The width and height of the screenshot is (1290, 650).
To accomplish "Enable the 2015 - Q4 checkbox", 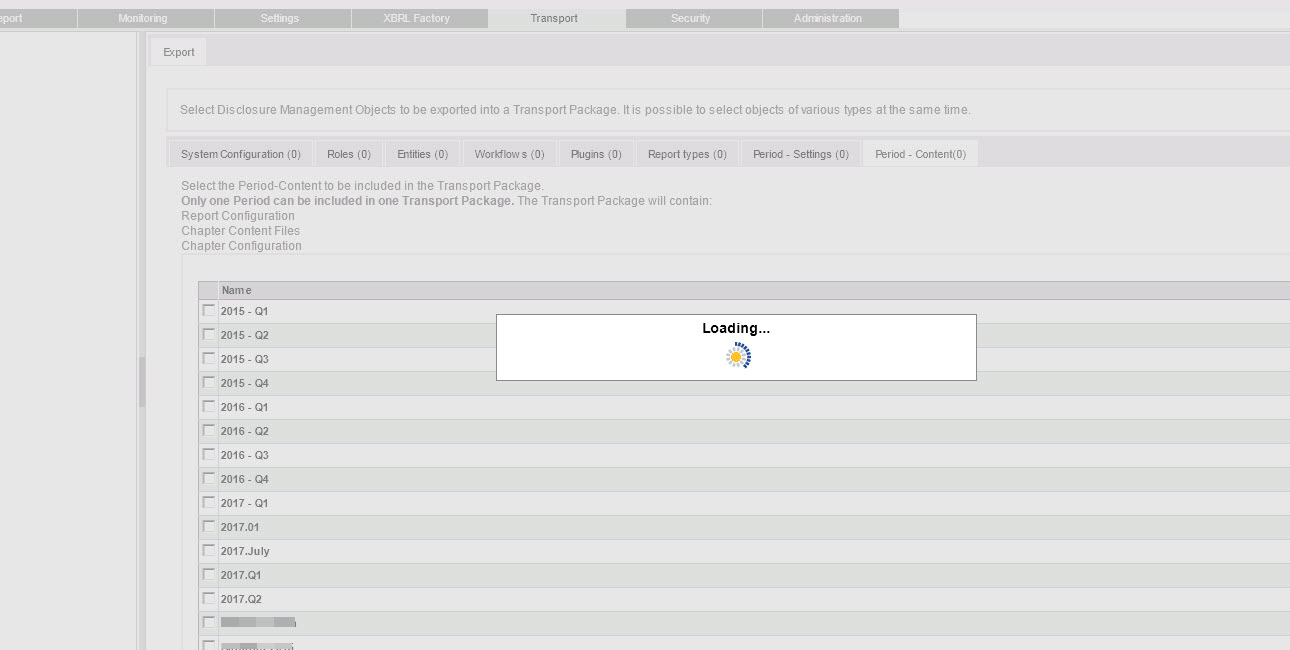I will point(208,382).
